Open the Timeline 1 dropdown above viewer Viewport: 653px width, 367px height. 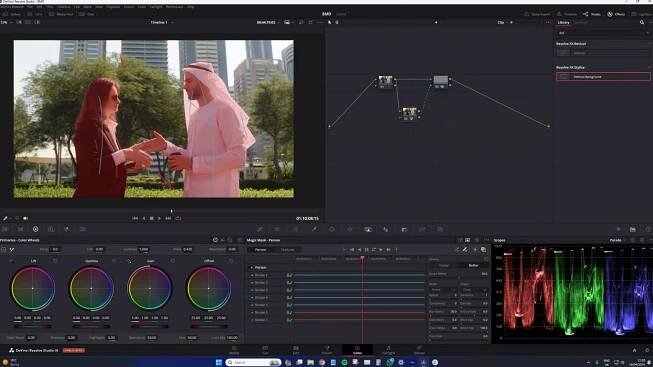click(x=162, y=22)
